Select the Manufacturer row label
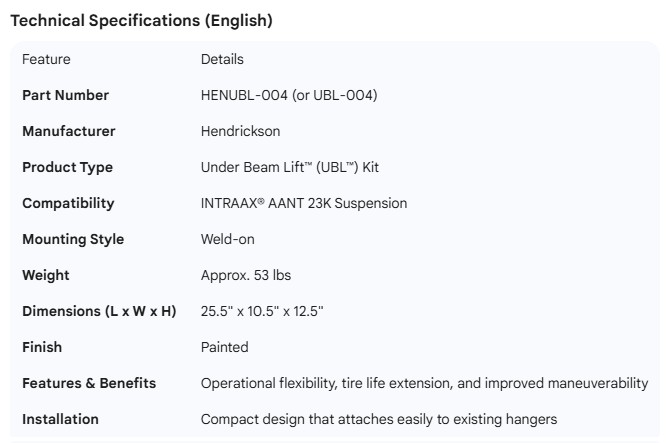669x443 pixels. tap(69, 131)
